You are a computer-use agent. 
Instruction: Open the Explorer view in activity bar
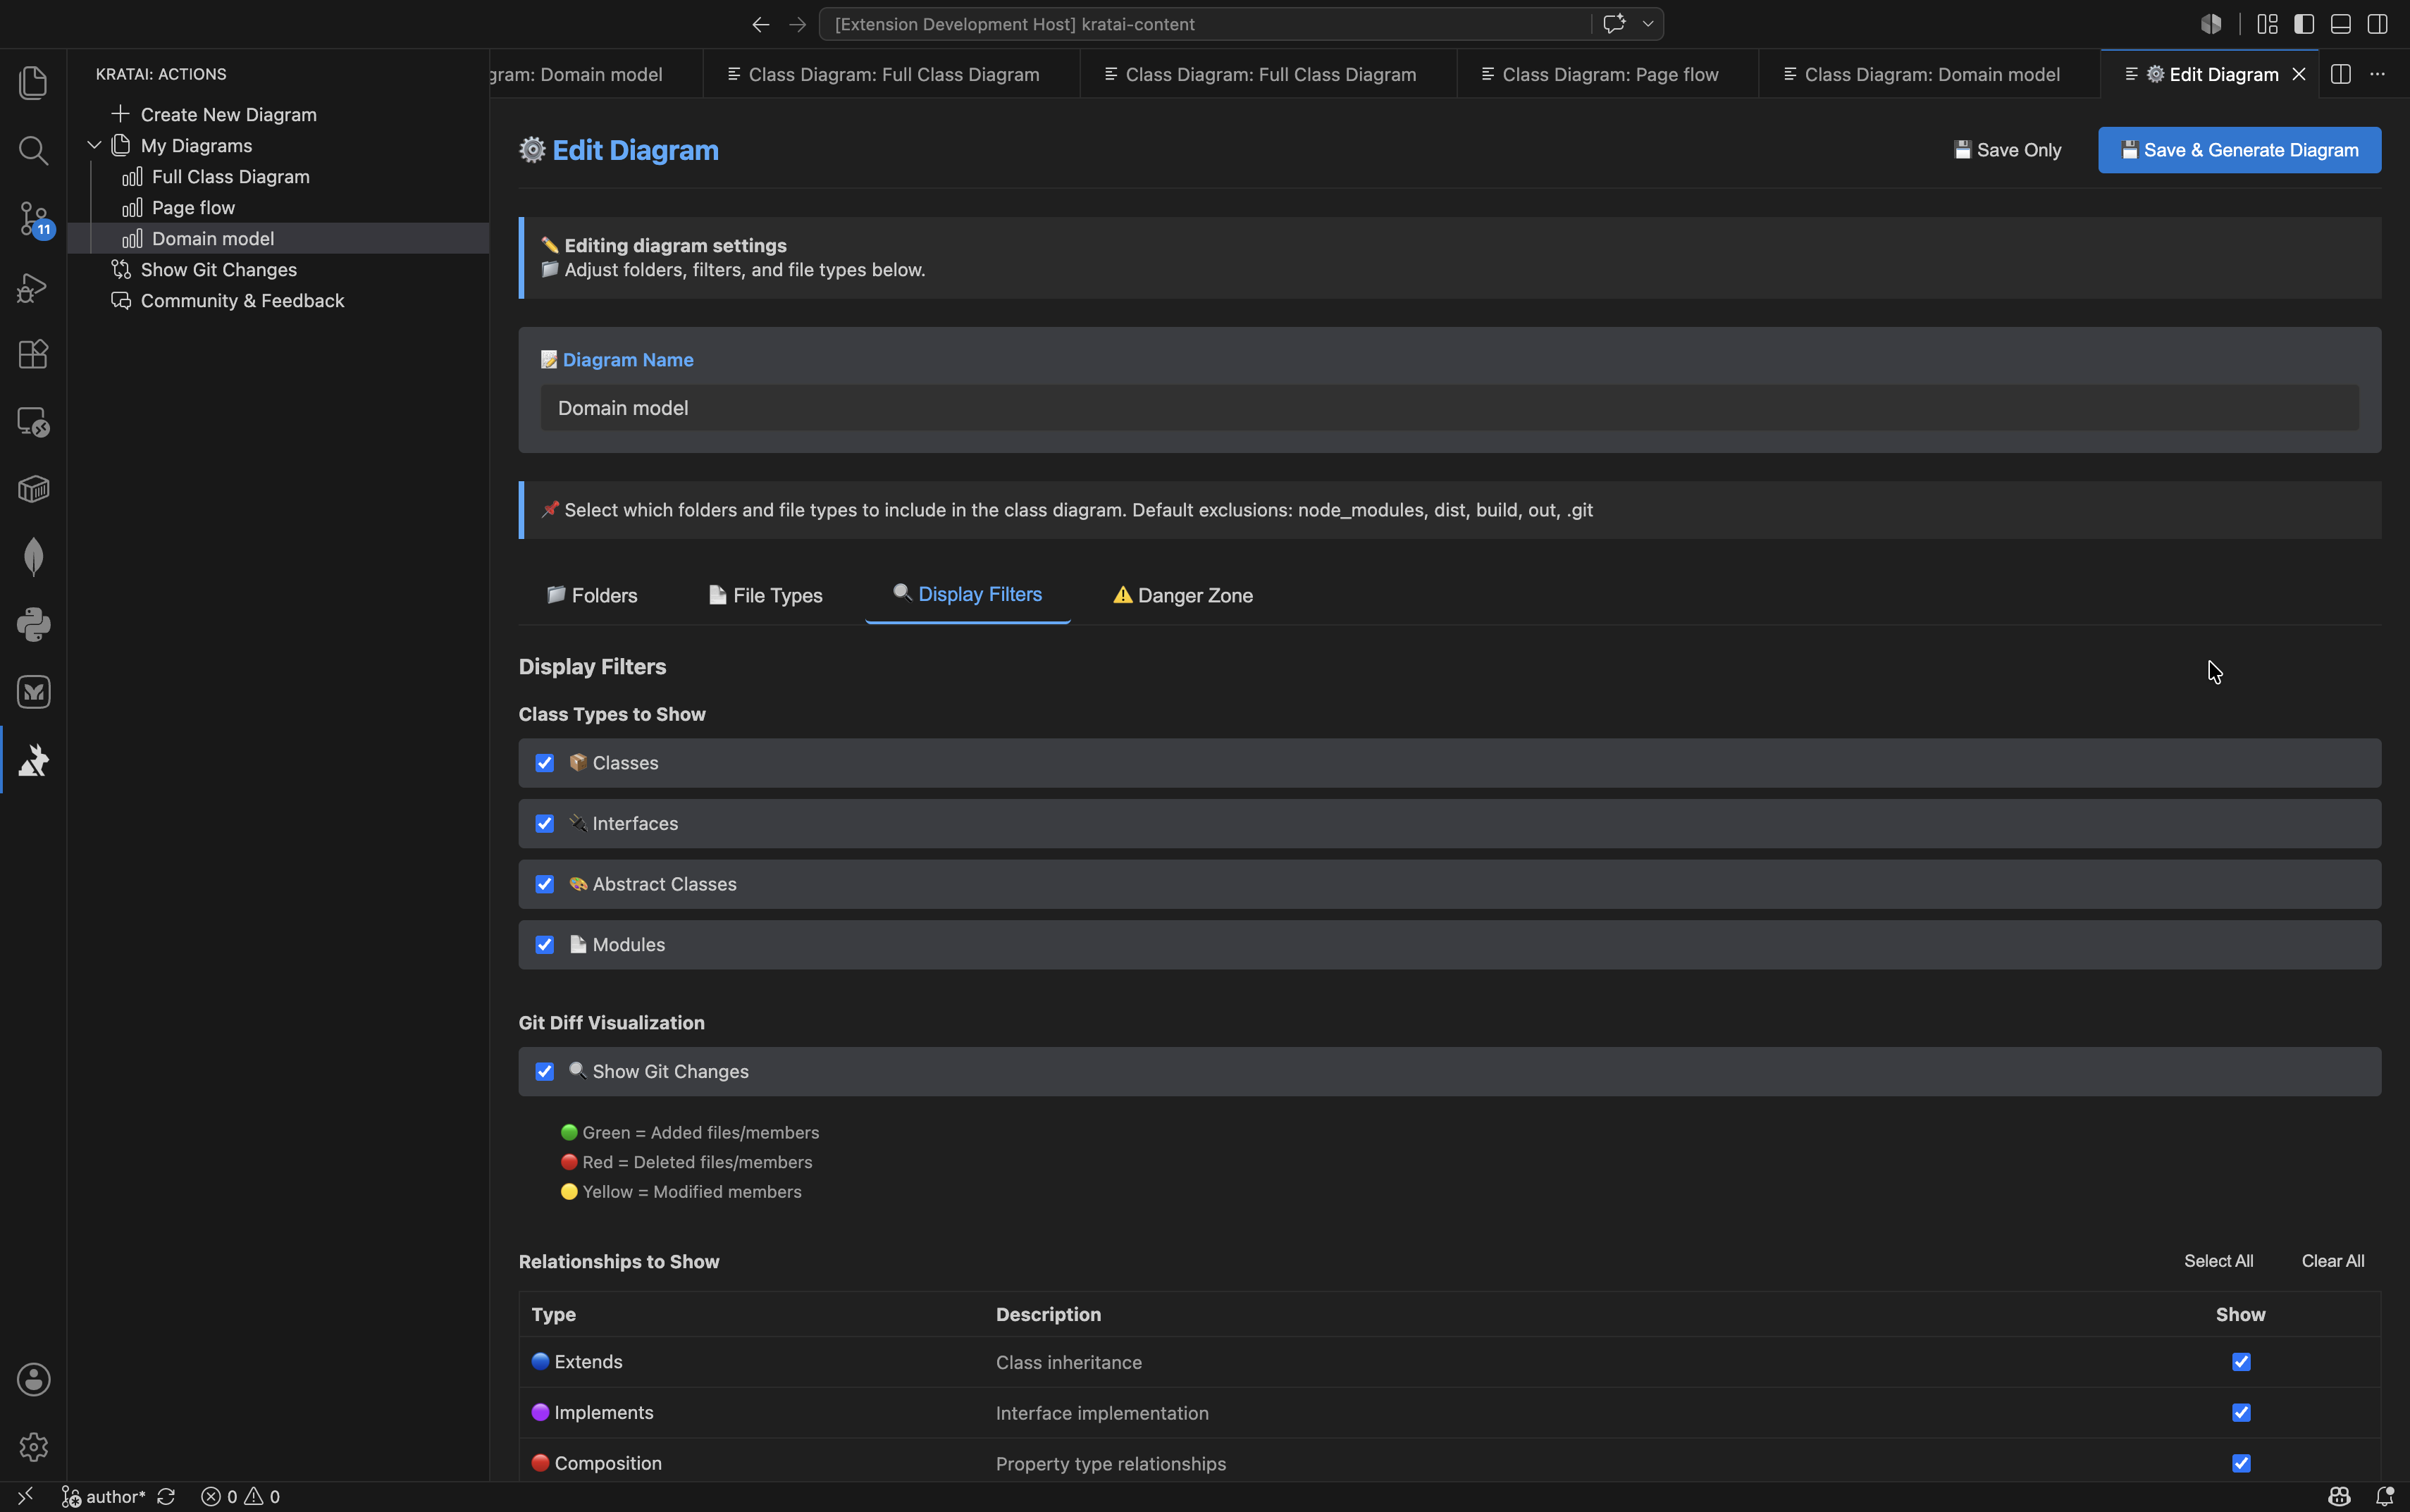click(x=33, y=83)
